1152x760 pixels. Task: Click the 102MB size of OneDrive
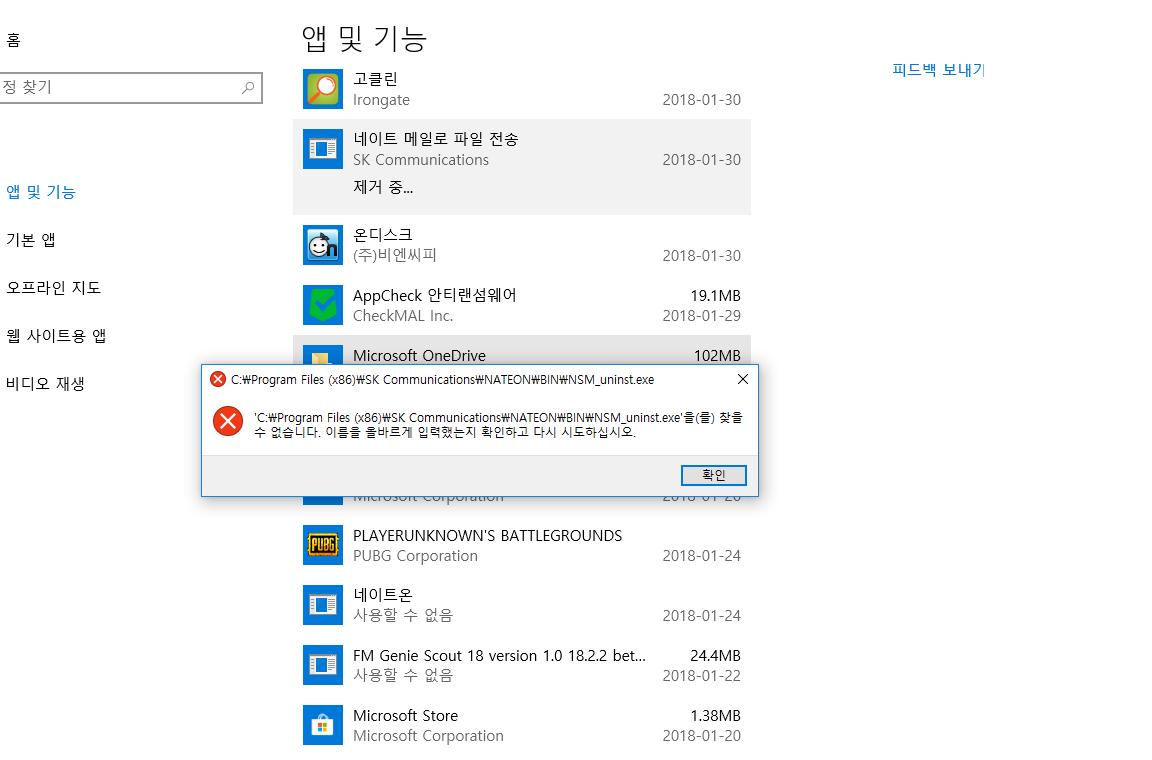pyautogui.click(x=717, y=356)
